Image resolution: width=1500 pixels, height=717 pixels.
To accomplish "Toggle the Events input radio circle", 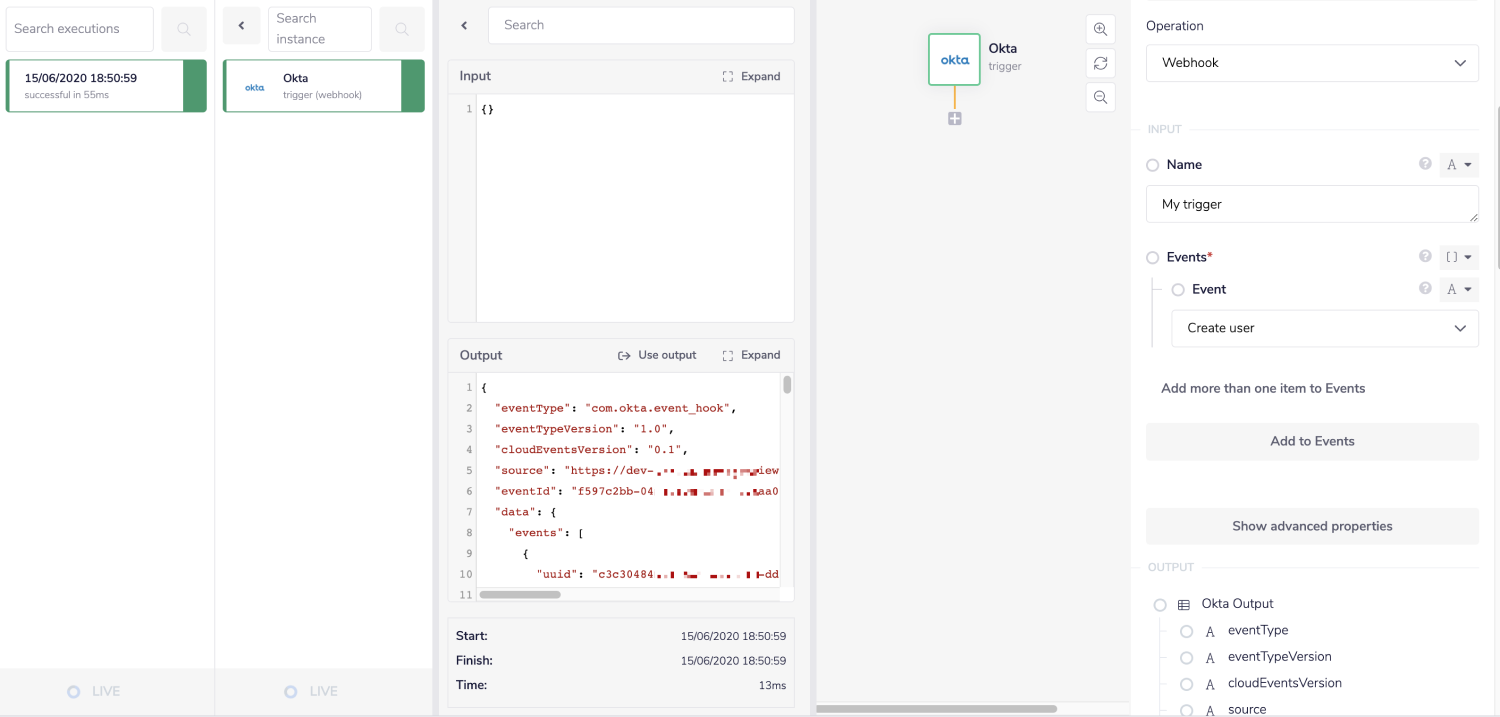I will 1153,258.
